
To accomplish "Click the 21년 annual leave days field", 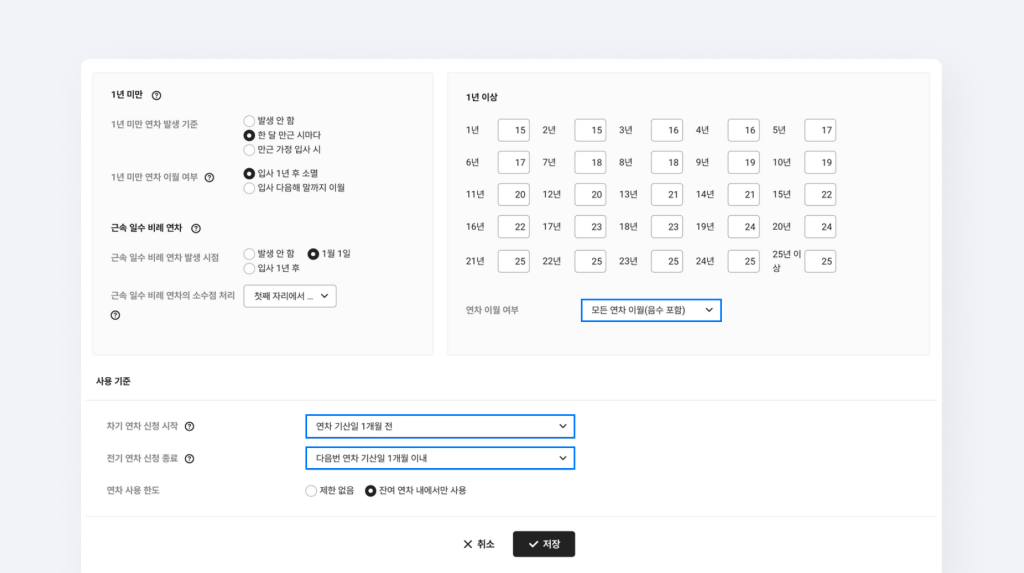I will point(513,261).
